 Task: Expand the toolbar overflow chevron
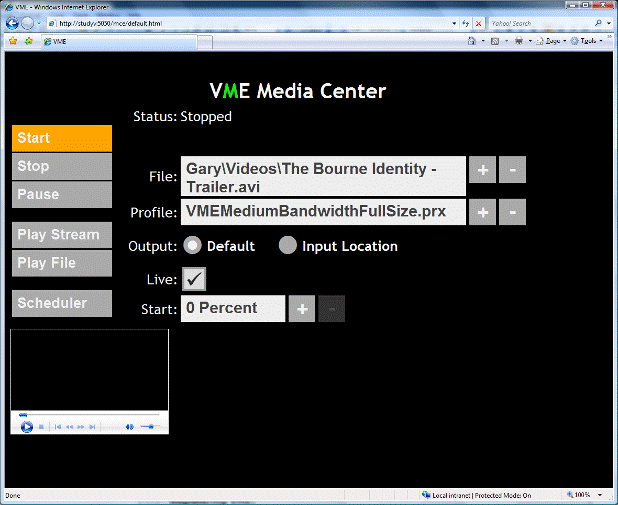[x=611, y=39]
